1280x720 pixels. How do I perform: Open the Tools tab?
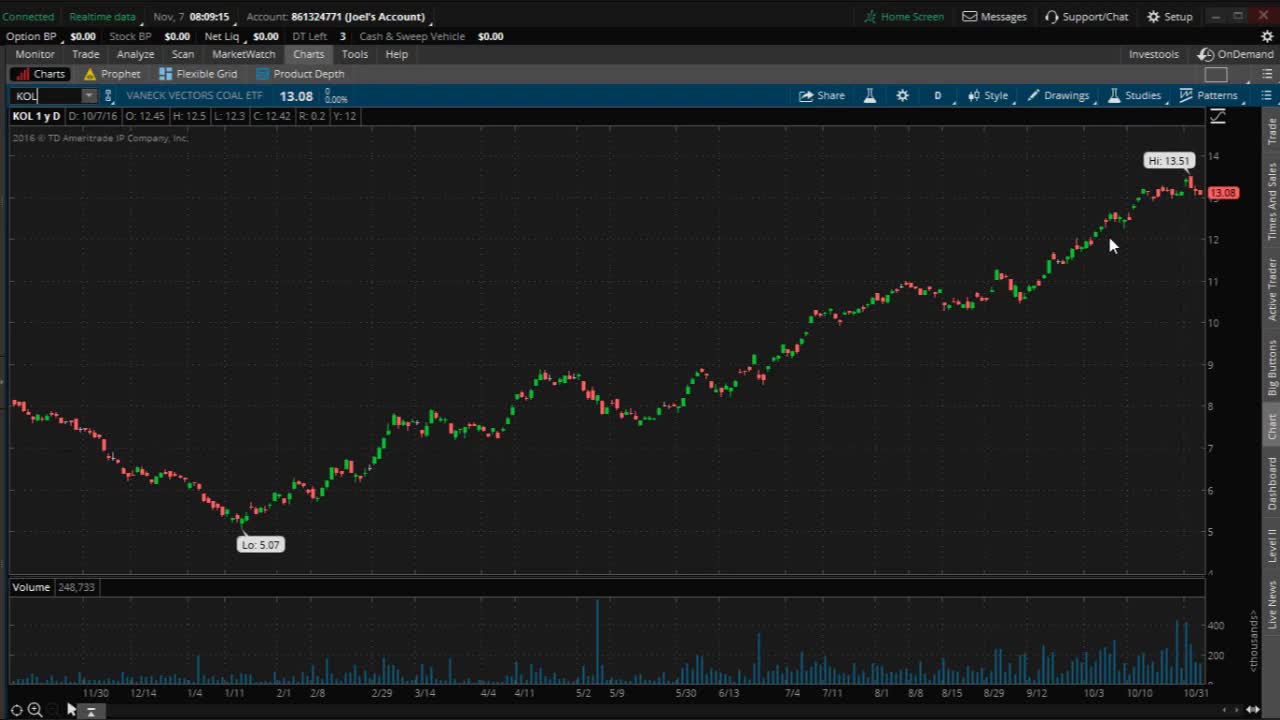(355, 55)
